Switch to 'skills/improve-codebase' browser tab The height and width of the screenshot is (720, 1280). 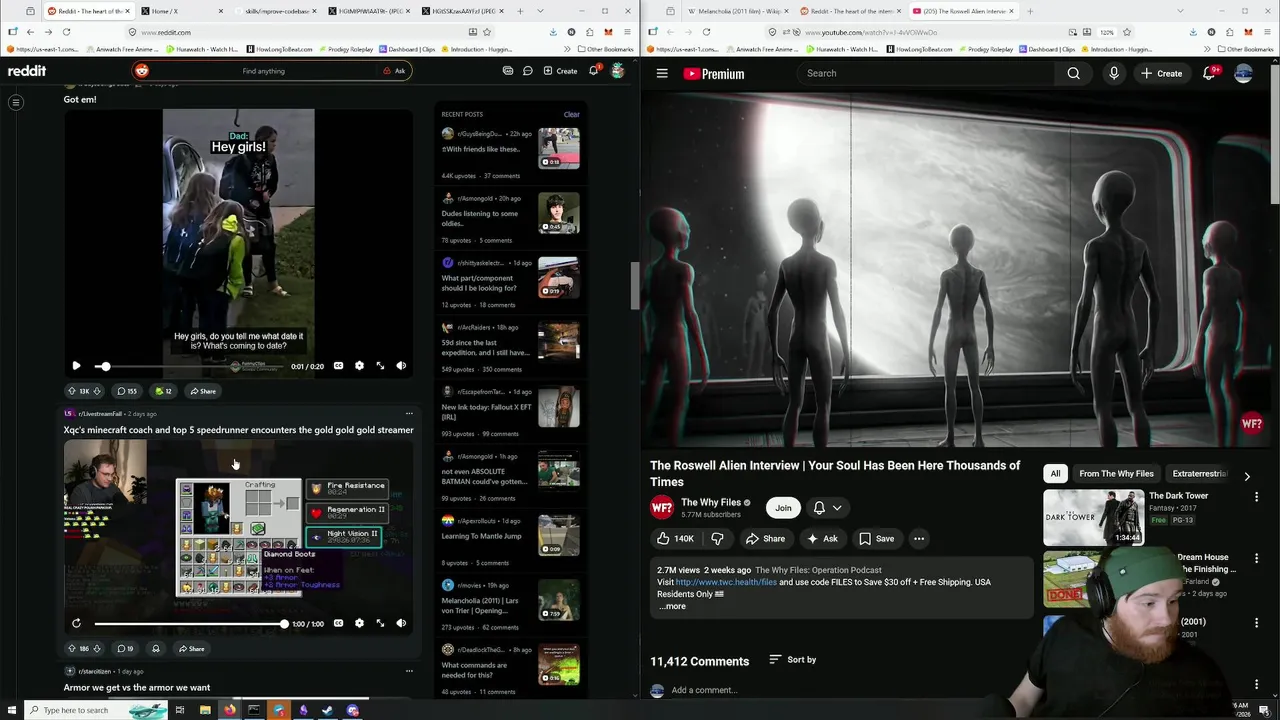tap(278, 11)
